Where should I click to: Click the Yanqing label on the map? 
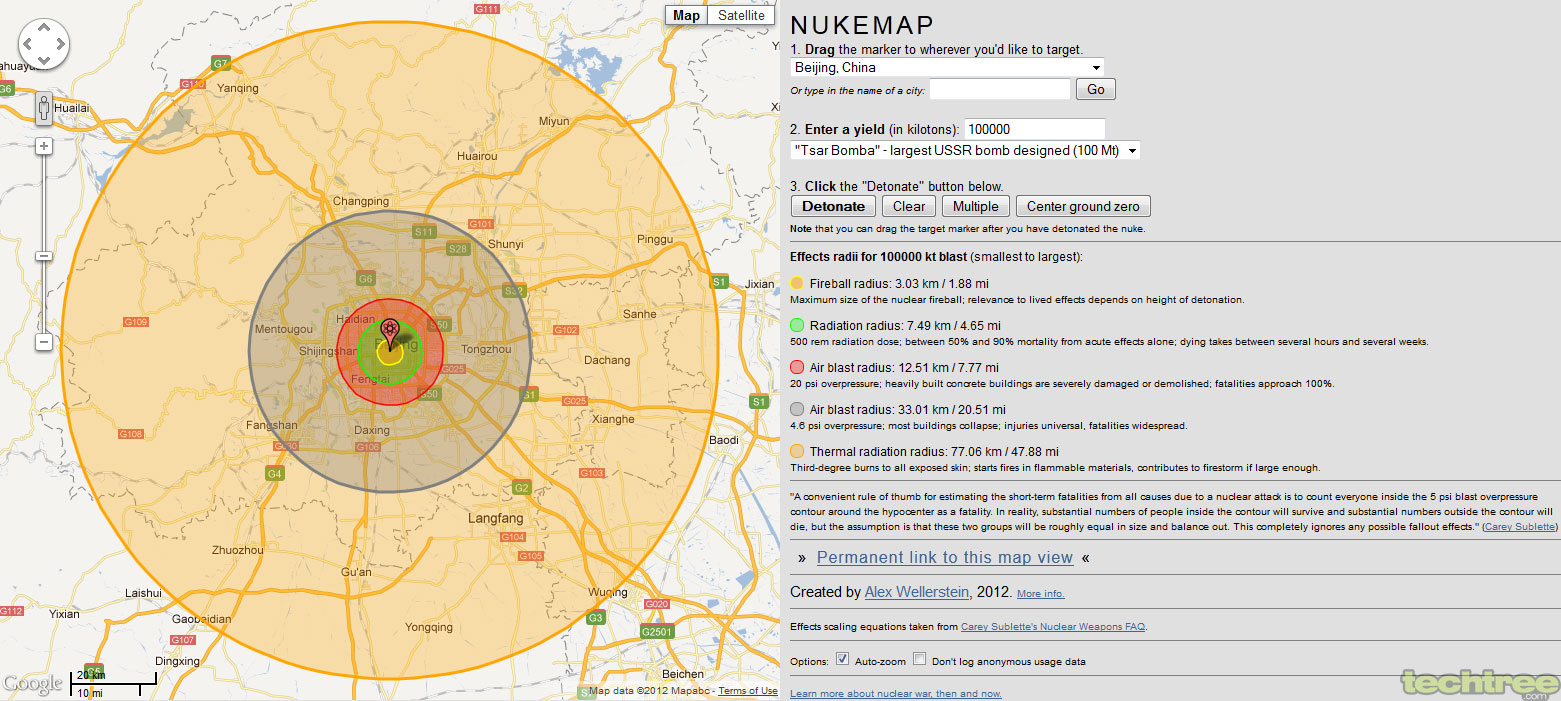[x=238, y=88]
